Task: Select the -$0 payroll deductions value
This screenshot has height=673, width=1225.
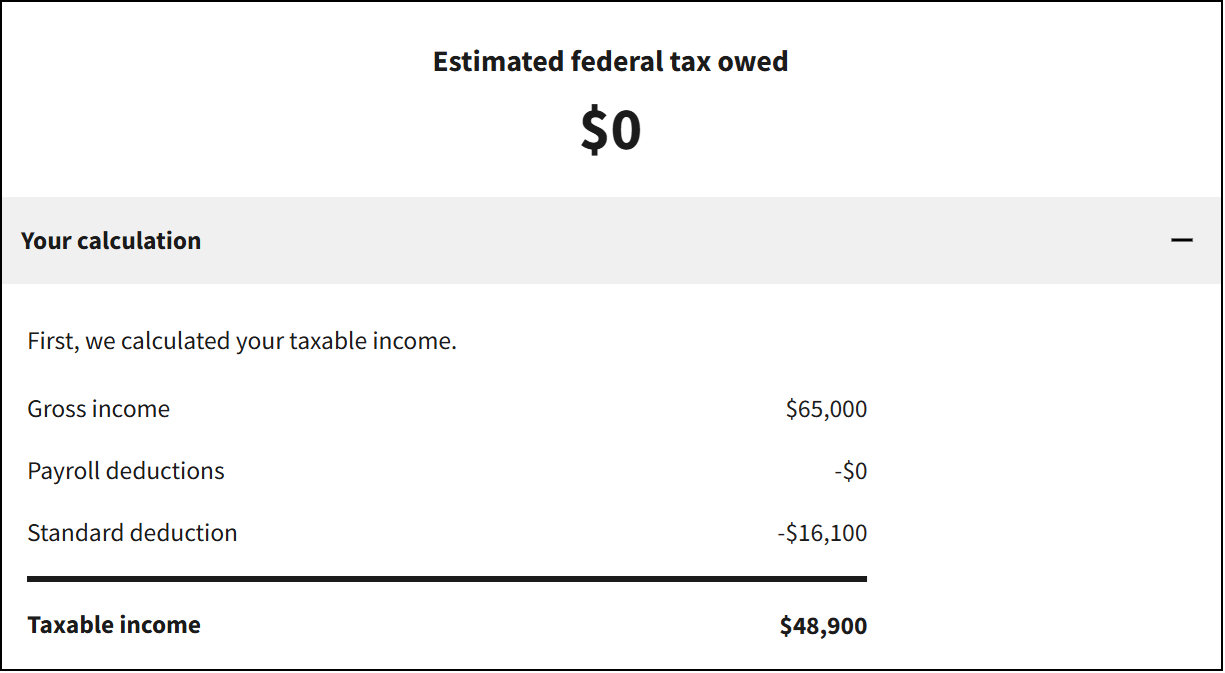Action: pos(851,470)
